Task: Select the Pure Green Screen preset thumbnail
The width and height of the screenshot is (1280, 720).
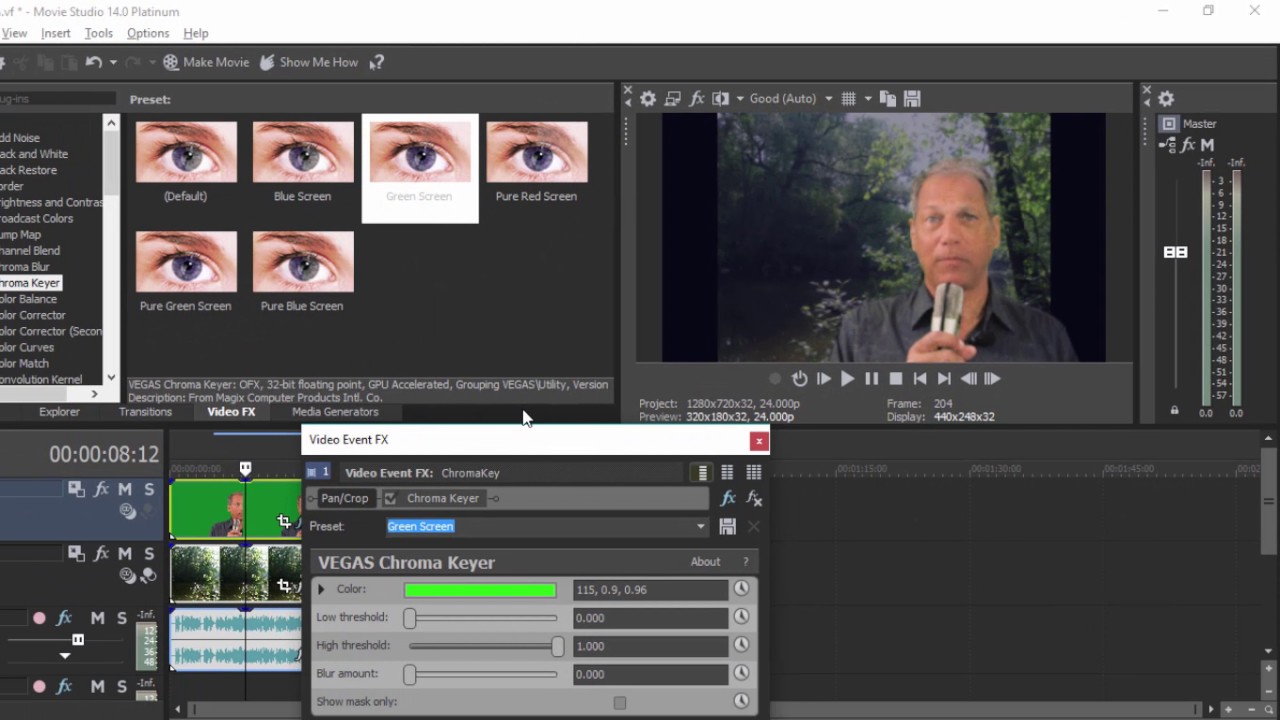Action: coord(186,262)
